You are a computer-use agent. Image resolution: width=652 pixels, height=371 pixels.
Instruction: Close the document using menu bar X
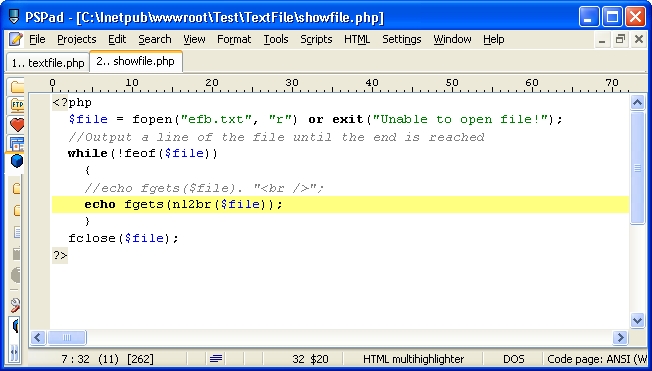pos(639,40)
